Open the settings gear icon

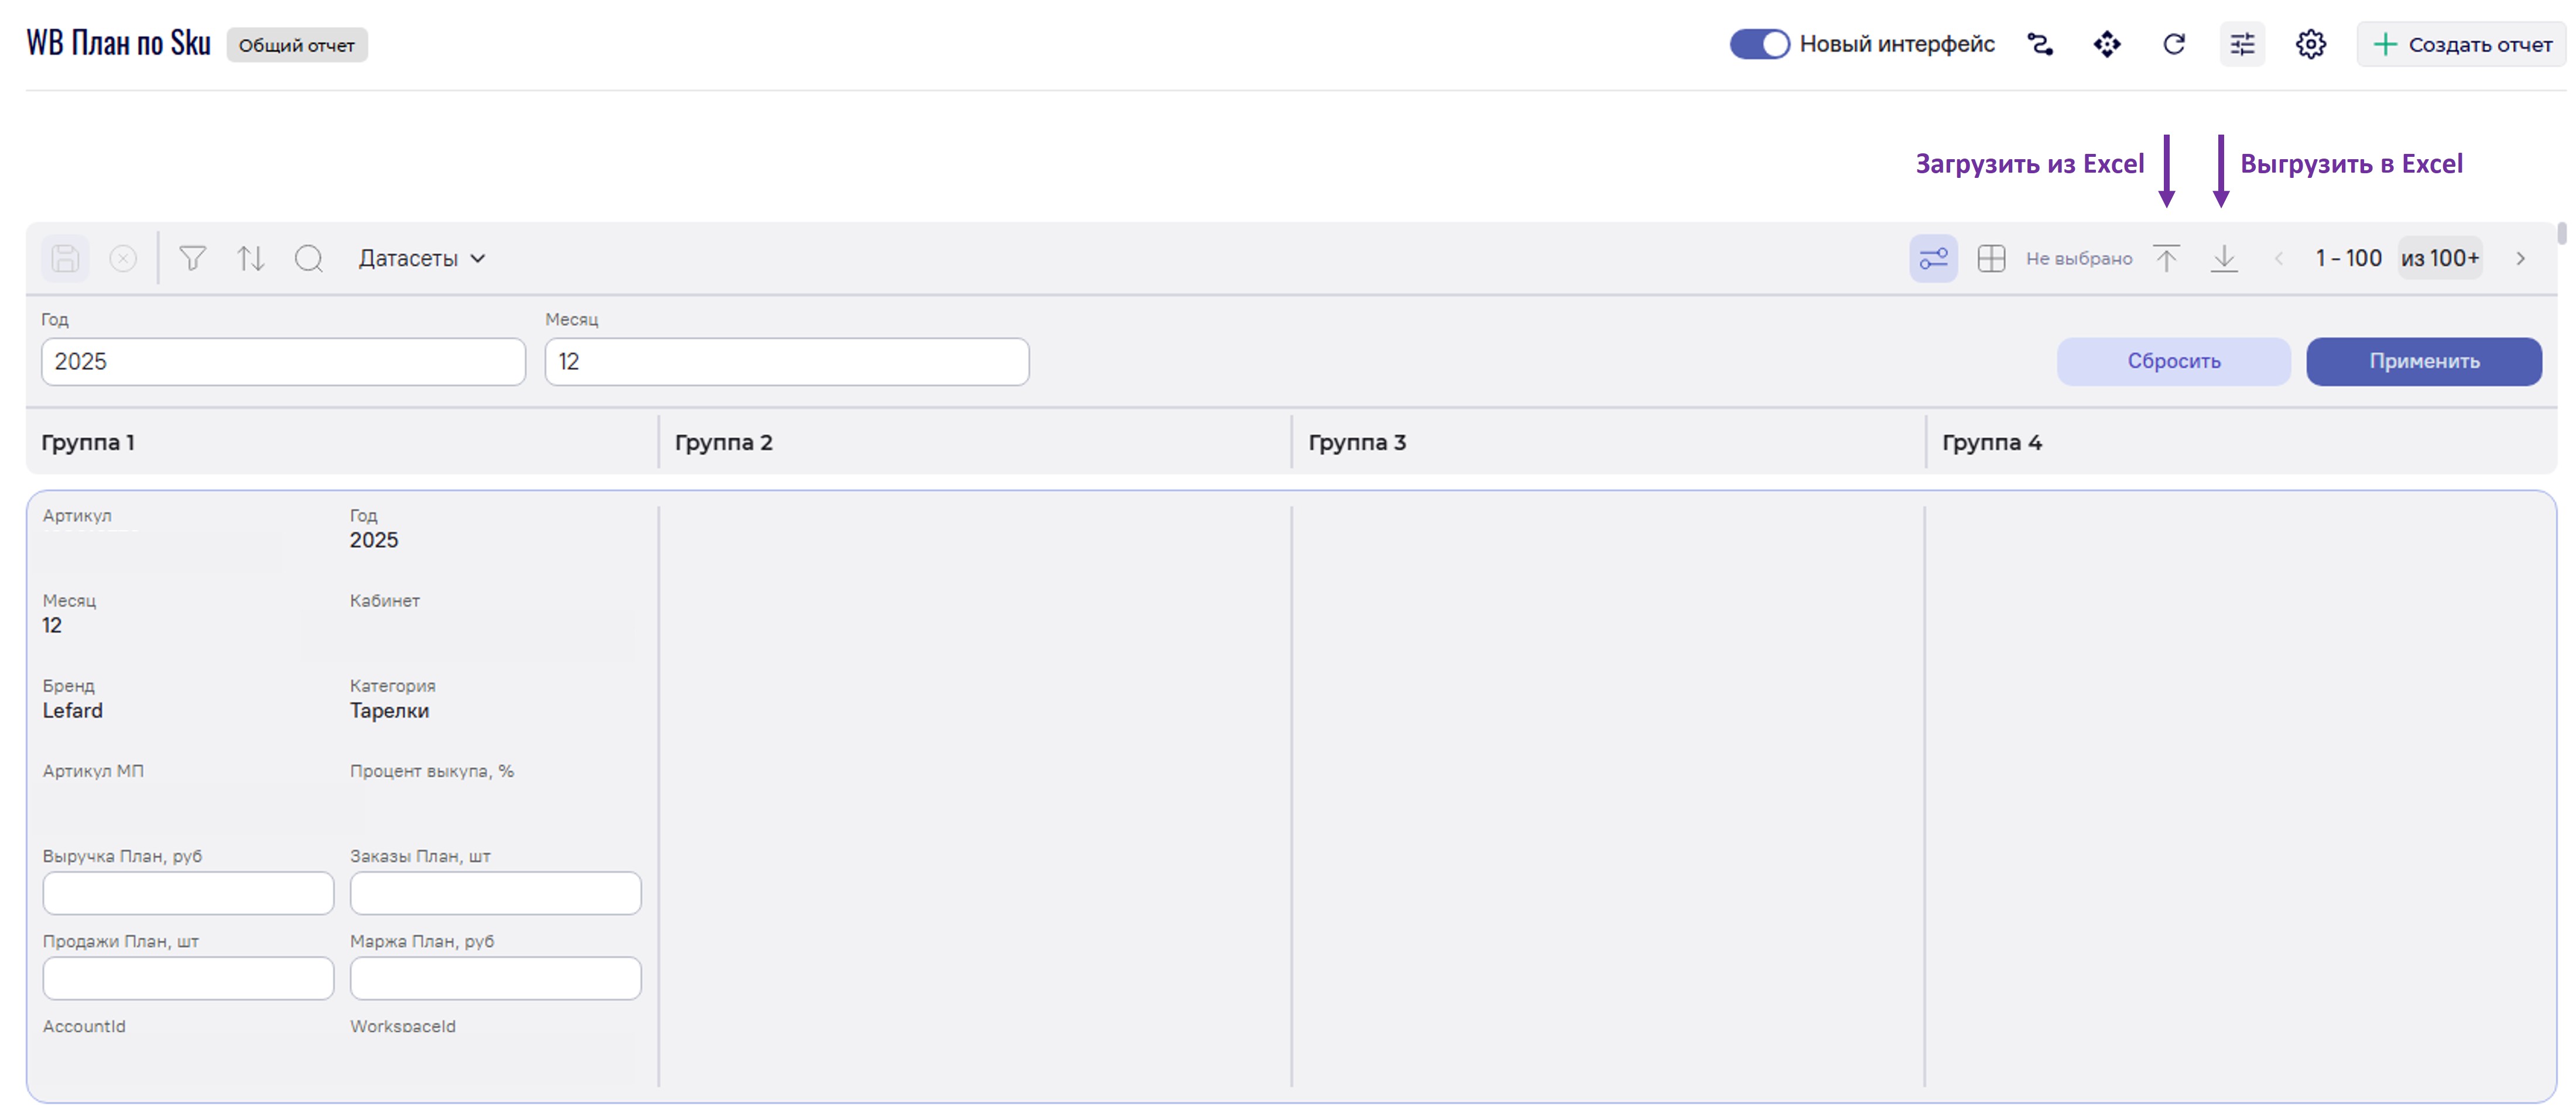pos(2310,44)
